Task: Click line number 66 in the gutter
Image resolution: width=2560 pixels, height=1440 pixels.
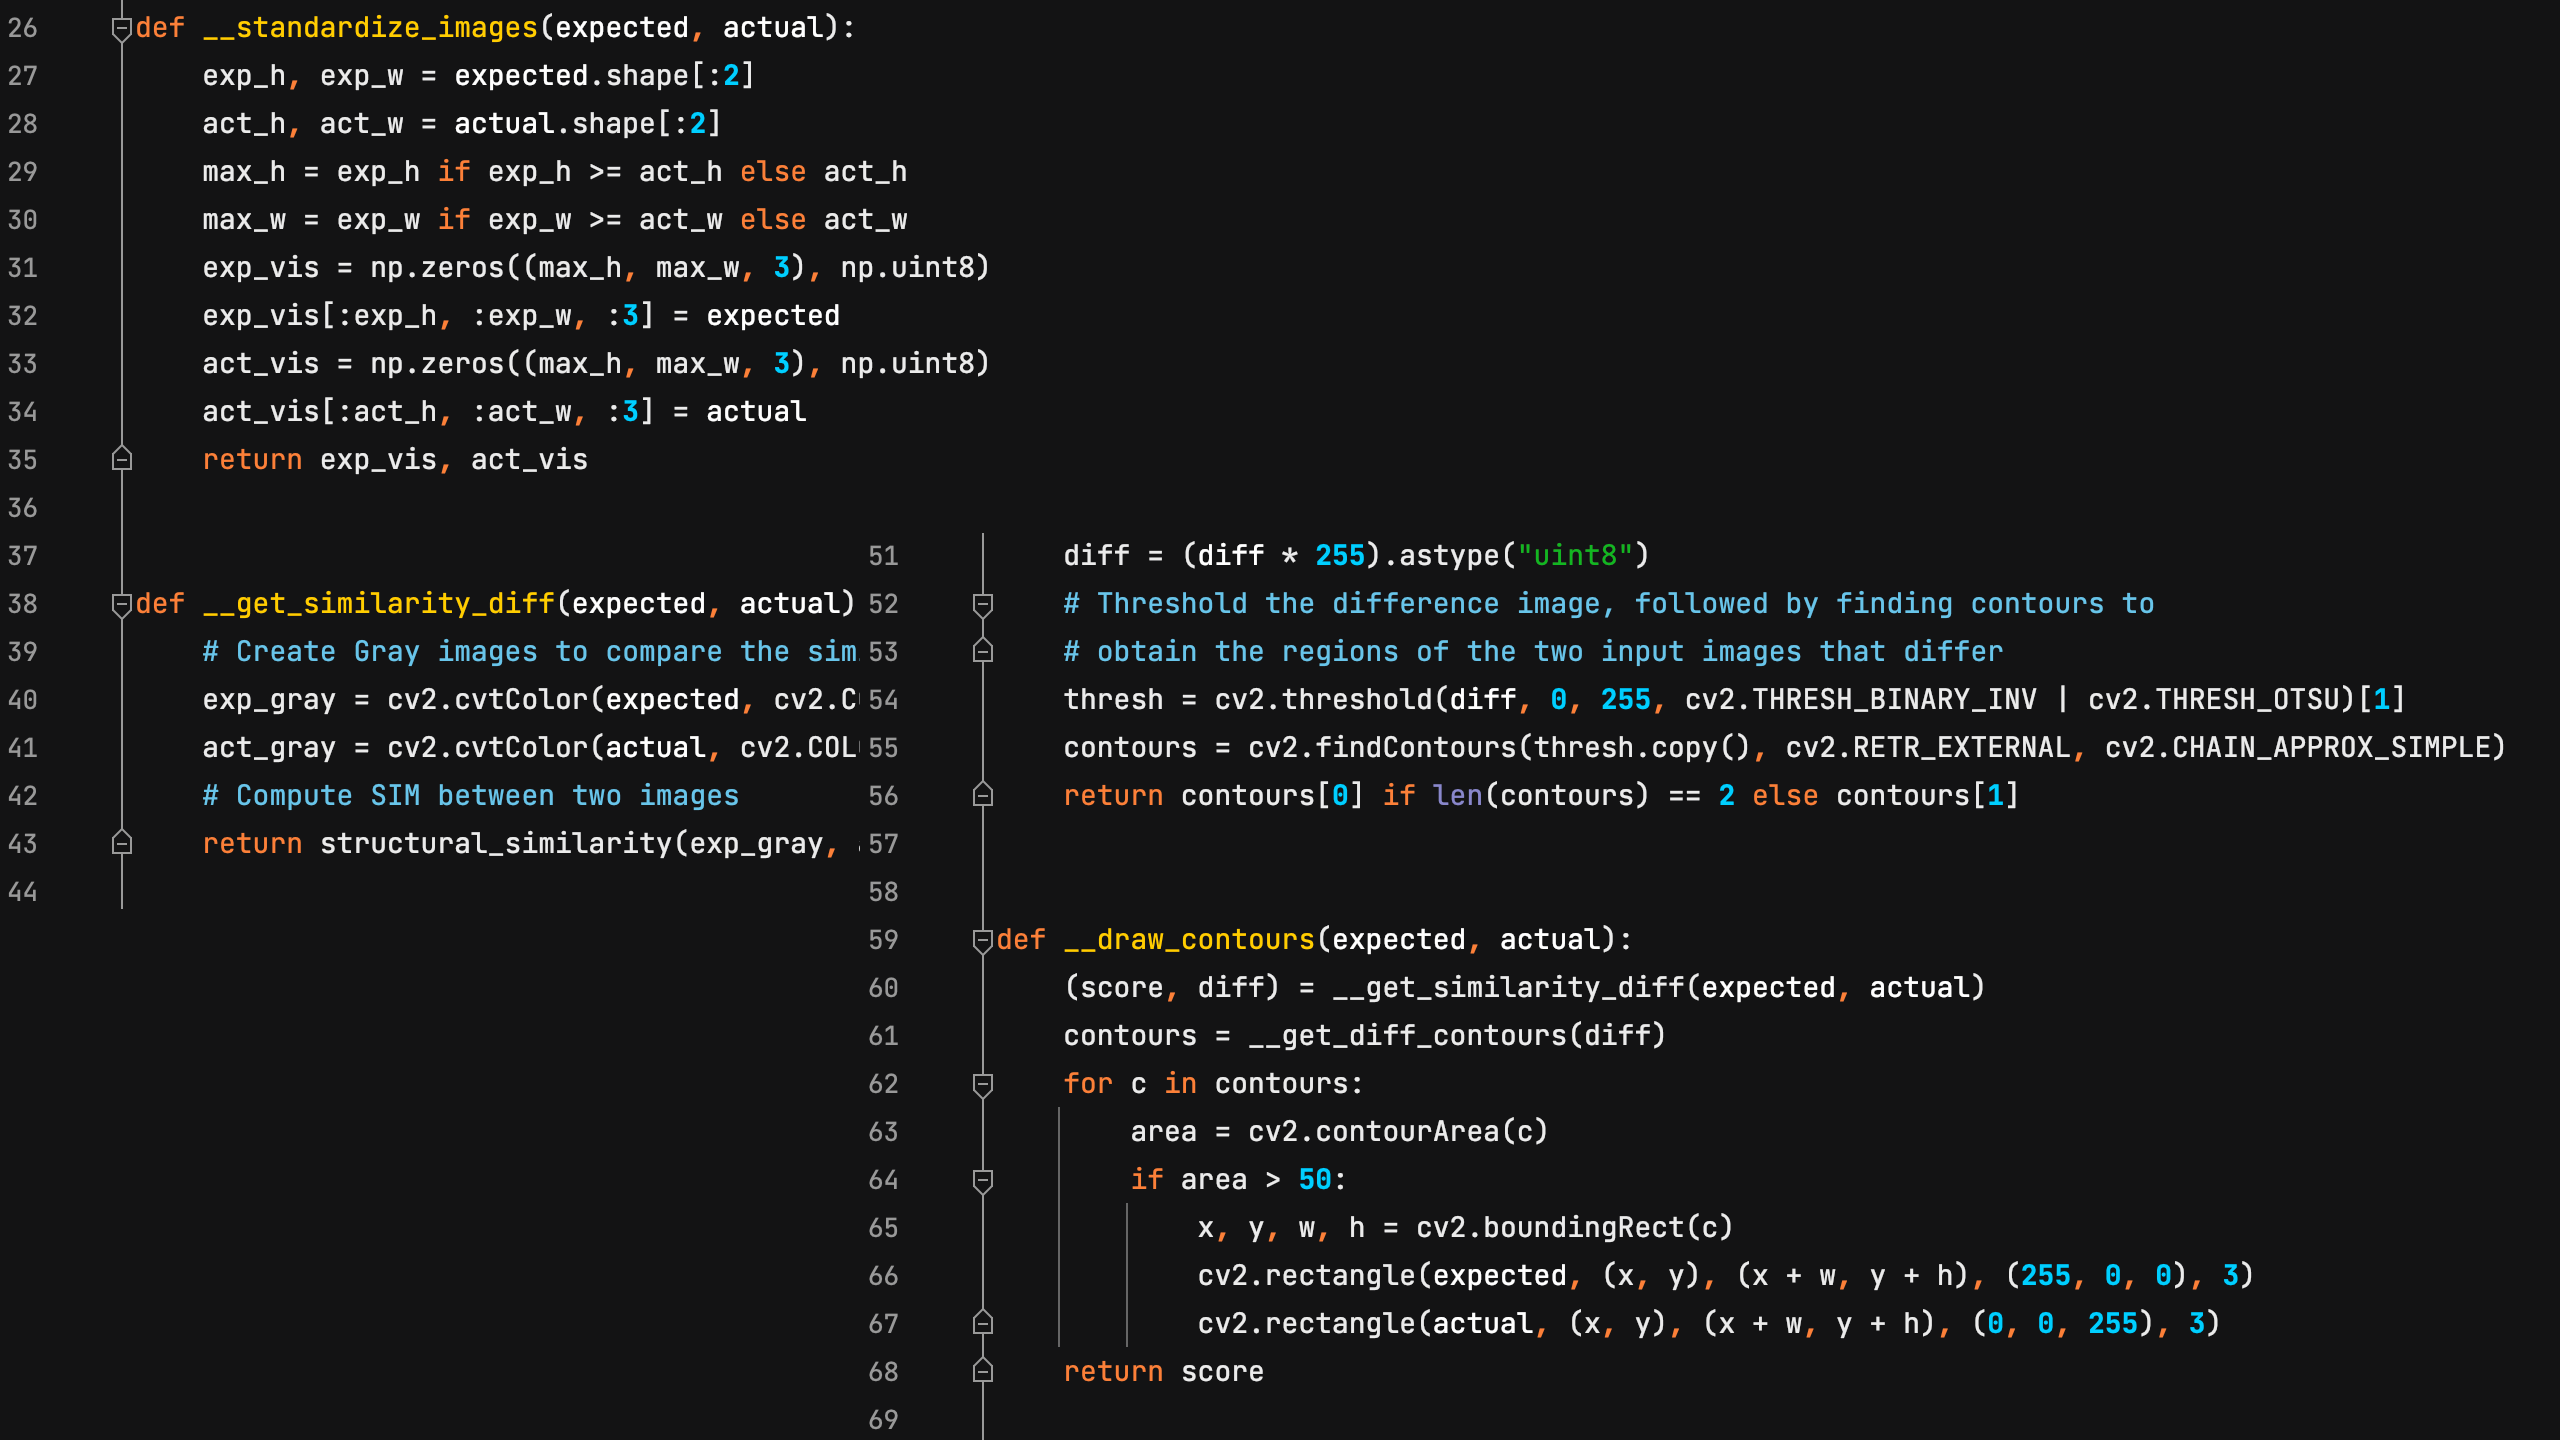Action: (x=883, y=1276)
